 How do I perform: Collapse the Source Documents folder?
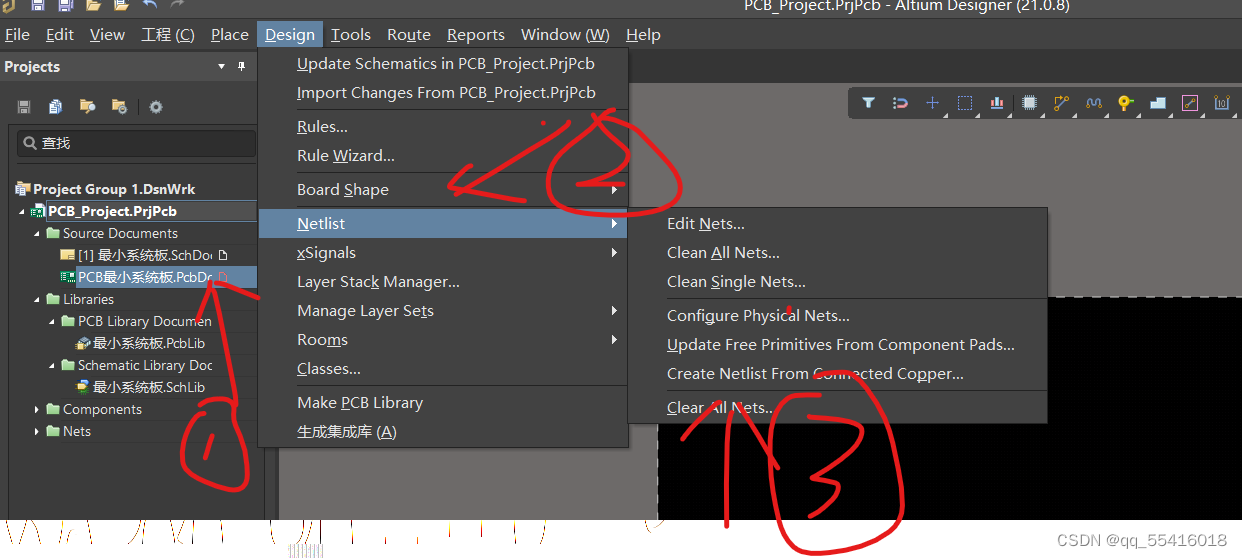37,234
